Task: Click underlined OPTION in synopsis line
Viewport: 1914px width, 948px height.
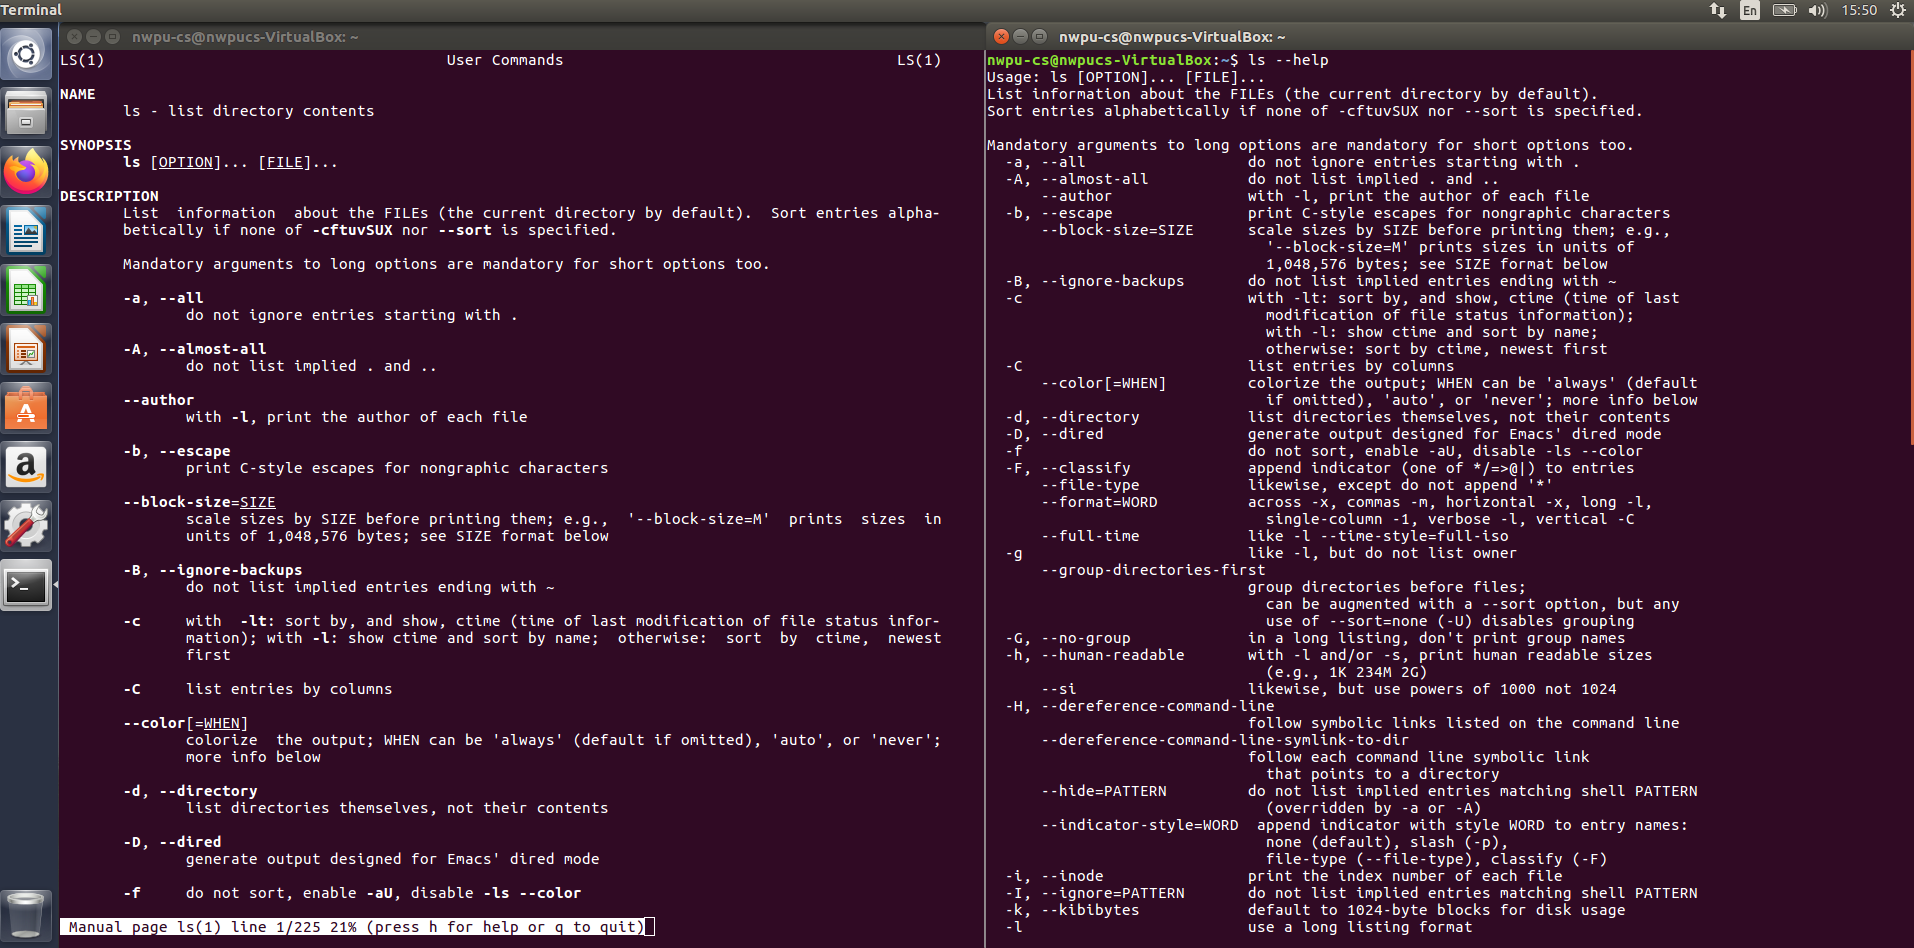Action: coord(186,162)
